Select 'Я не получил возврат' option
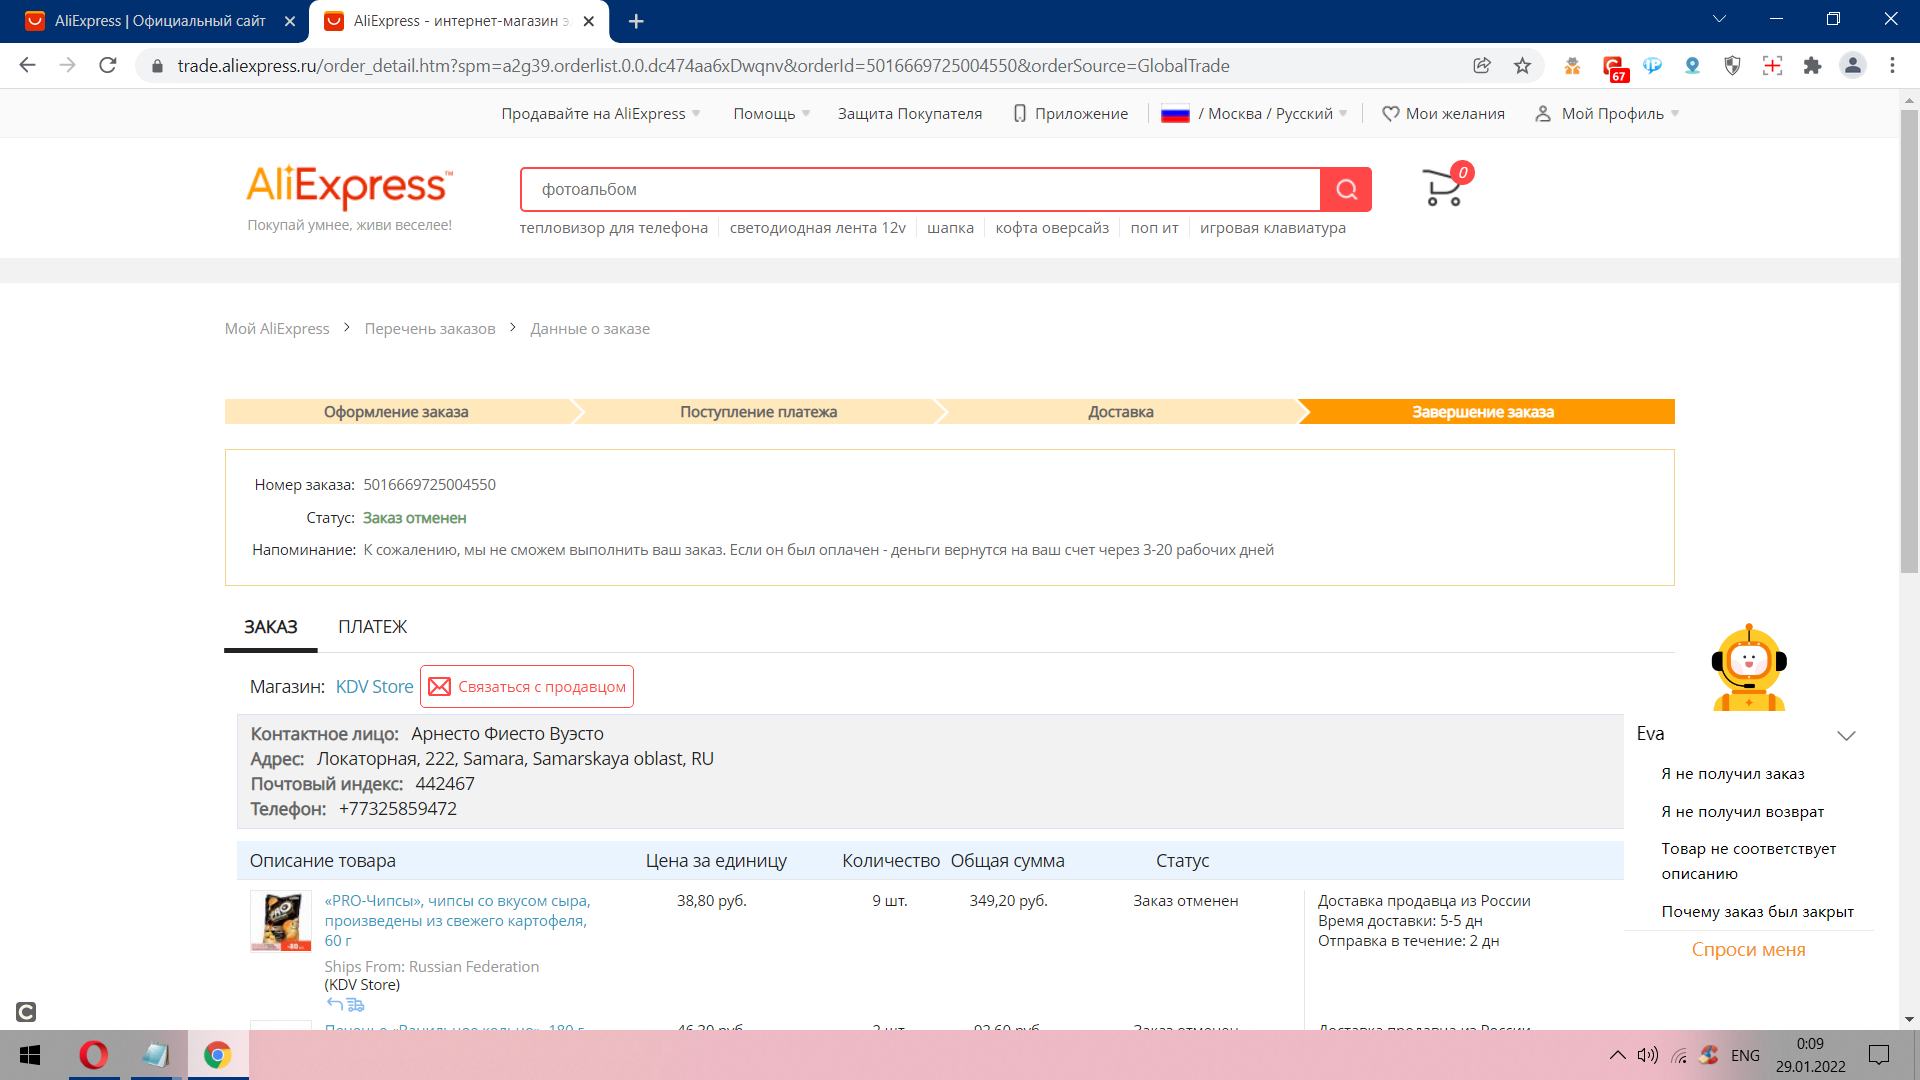Screen dimensions: 1920x1080 tap(1743, 811)
